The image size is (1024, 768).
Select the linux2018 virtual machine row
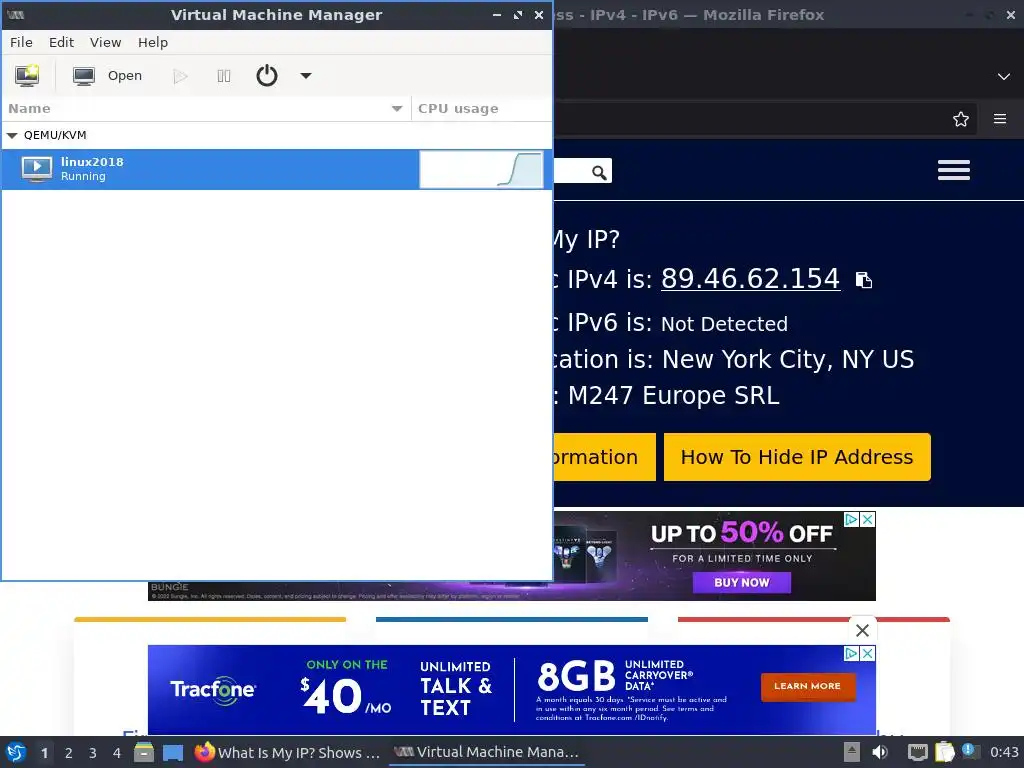[276, 169]
